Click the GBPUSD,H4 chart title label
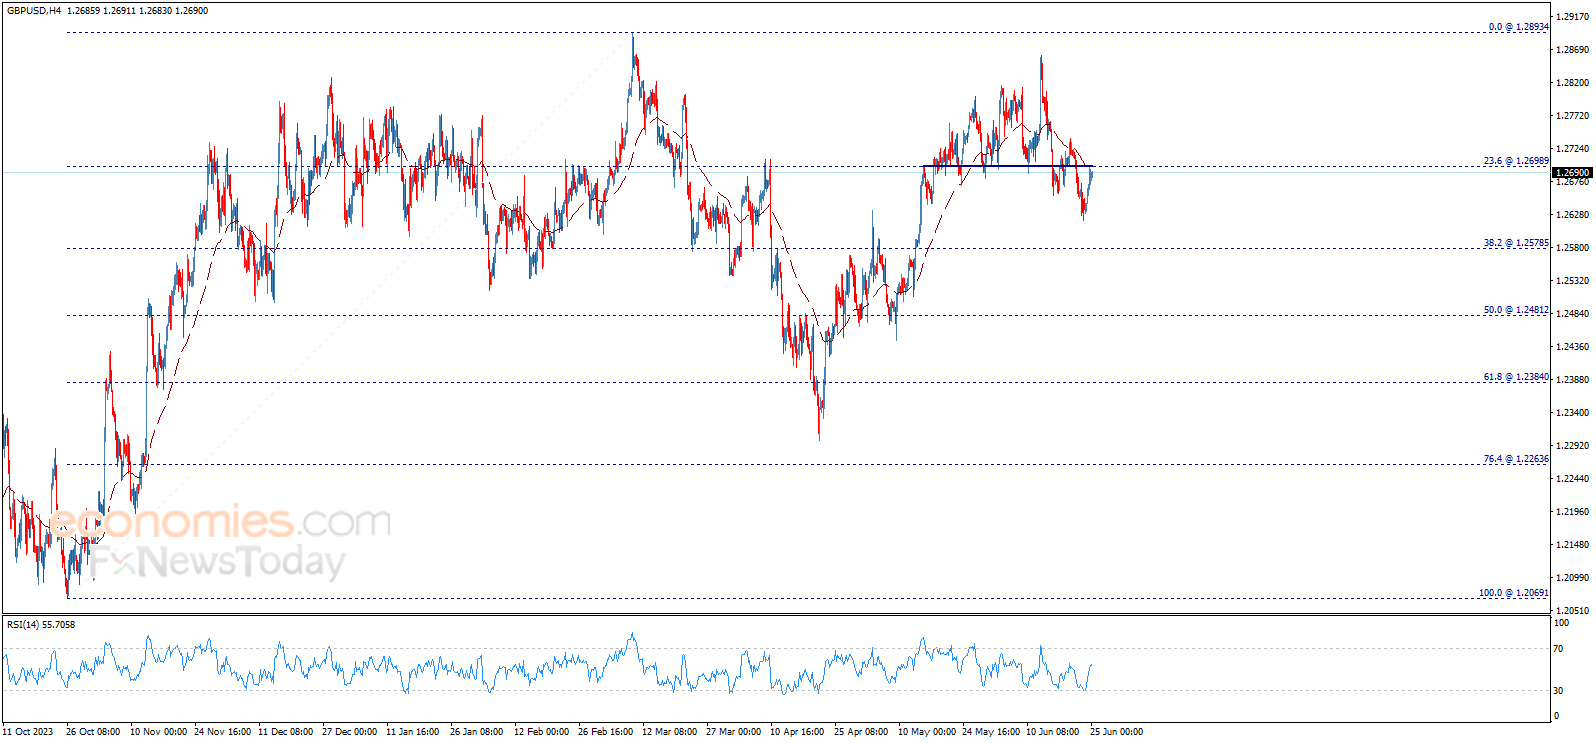The image size is (1596, 743). [33, 10]
